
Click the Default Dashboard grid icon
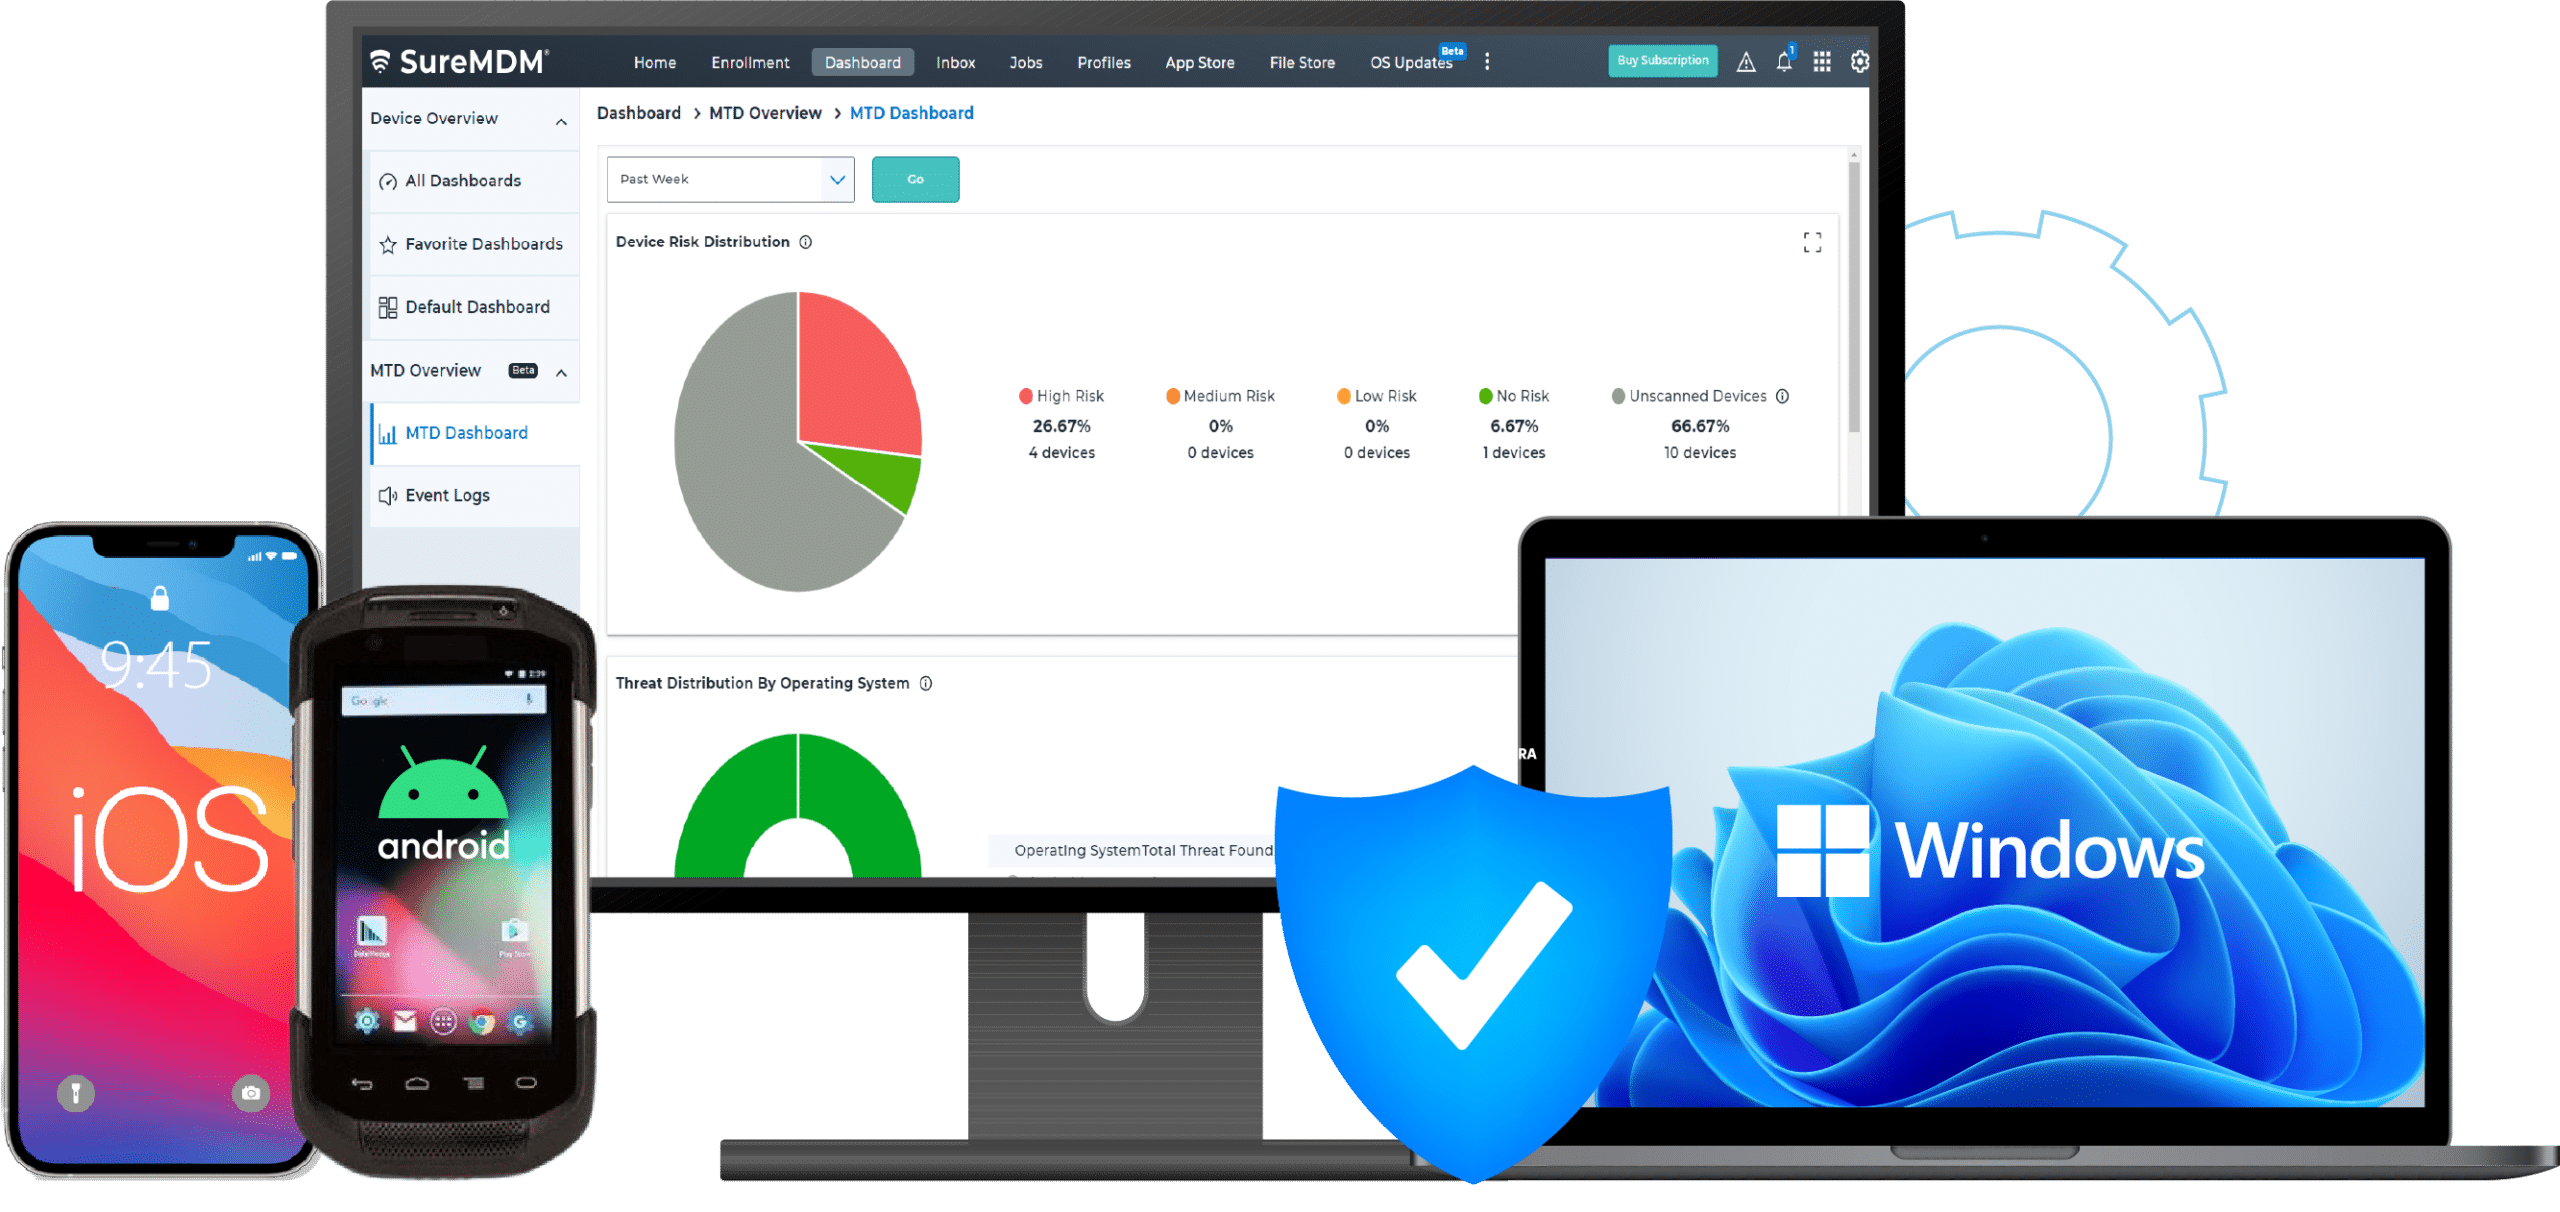(388, 308)
